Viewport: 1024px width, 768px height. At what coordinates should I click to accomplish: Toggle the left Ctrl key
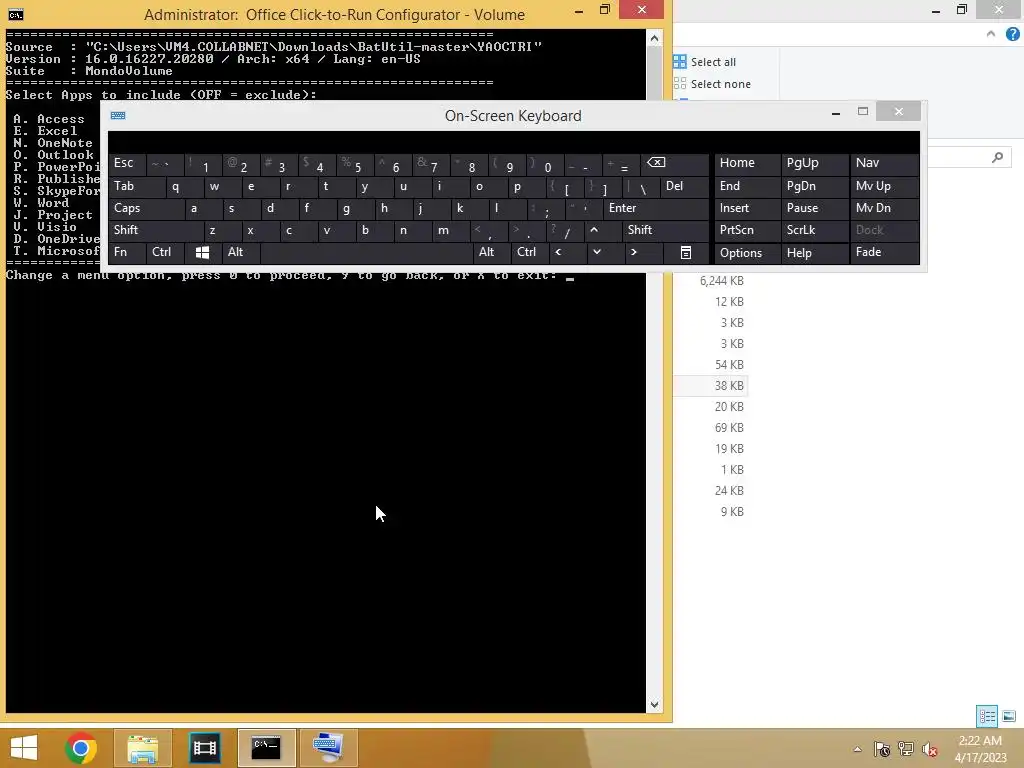click(165, 252)
